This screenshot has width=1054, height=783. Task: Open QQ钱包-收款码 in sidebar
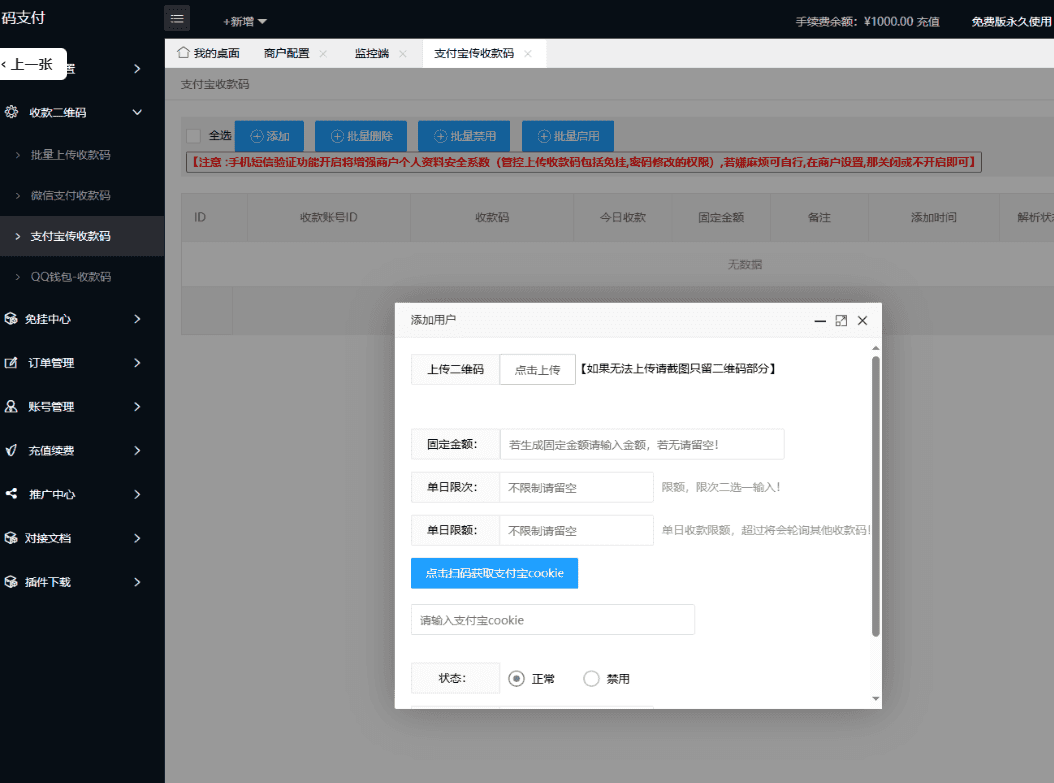71,277
